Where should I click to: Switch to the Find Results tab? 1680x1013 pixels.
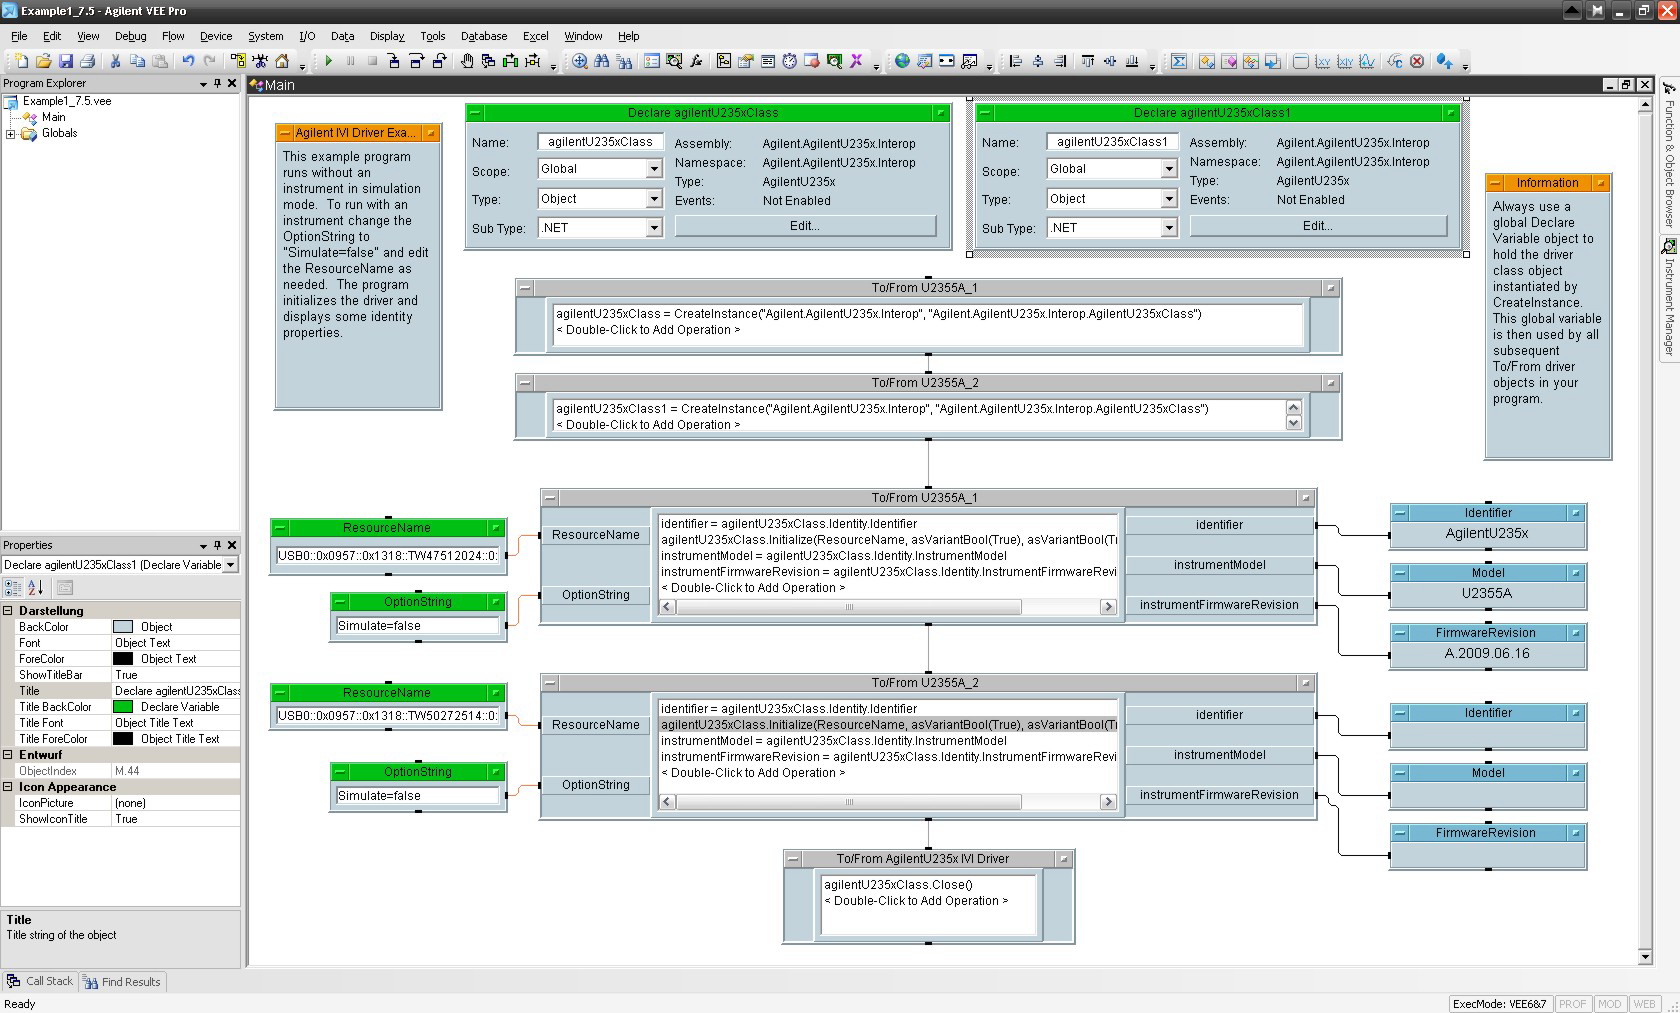122,982
